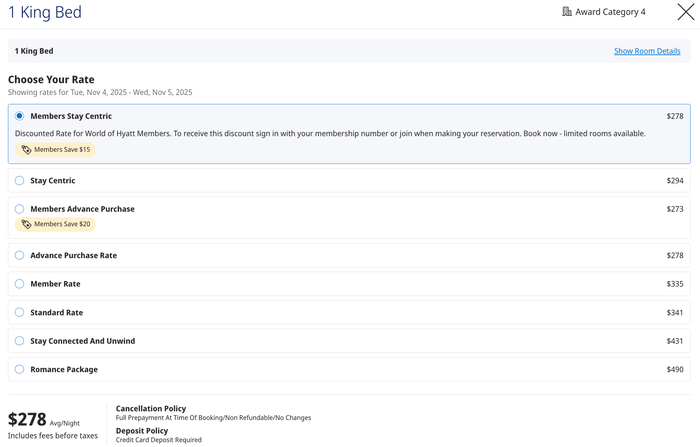Close the 1 King Bed rate dialog
Viewport: 700px width, 447px height.
(686, 12)
